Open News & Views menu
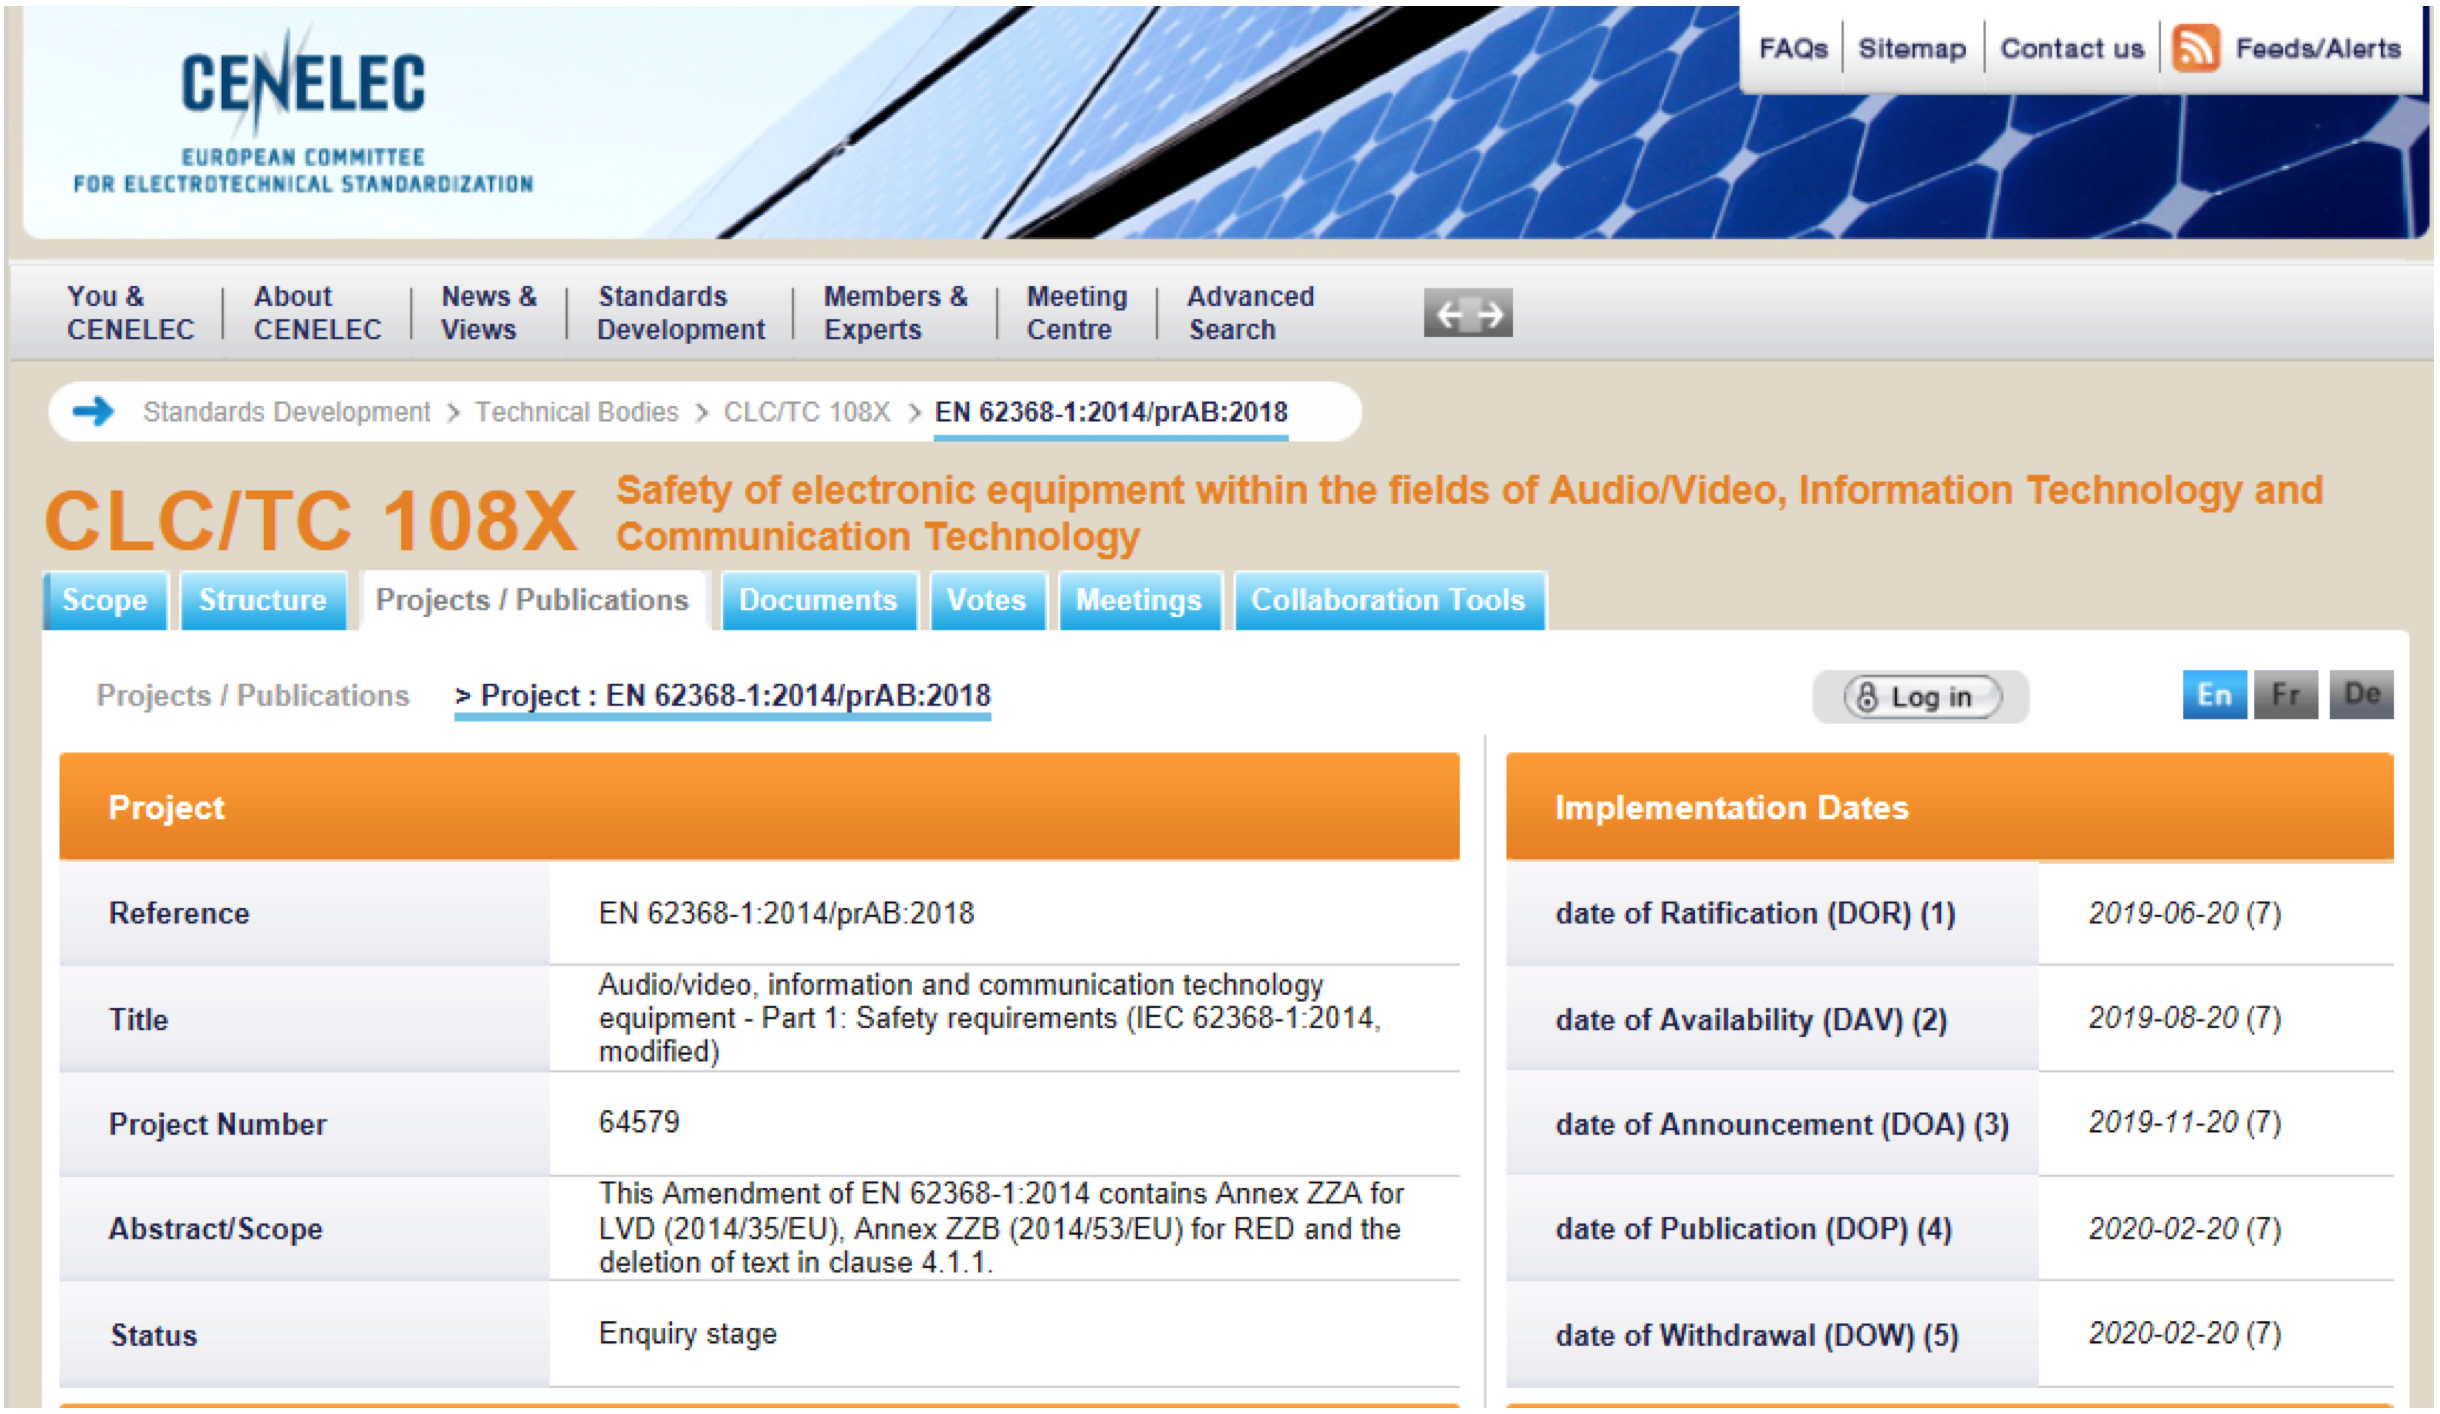Viewport: 2440px width, 1414px height. [489, 313]
